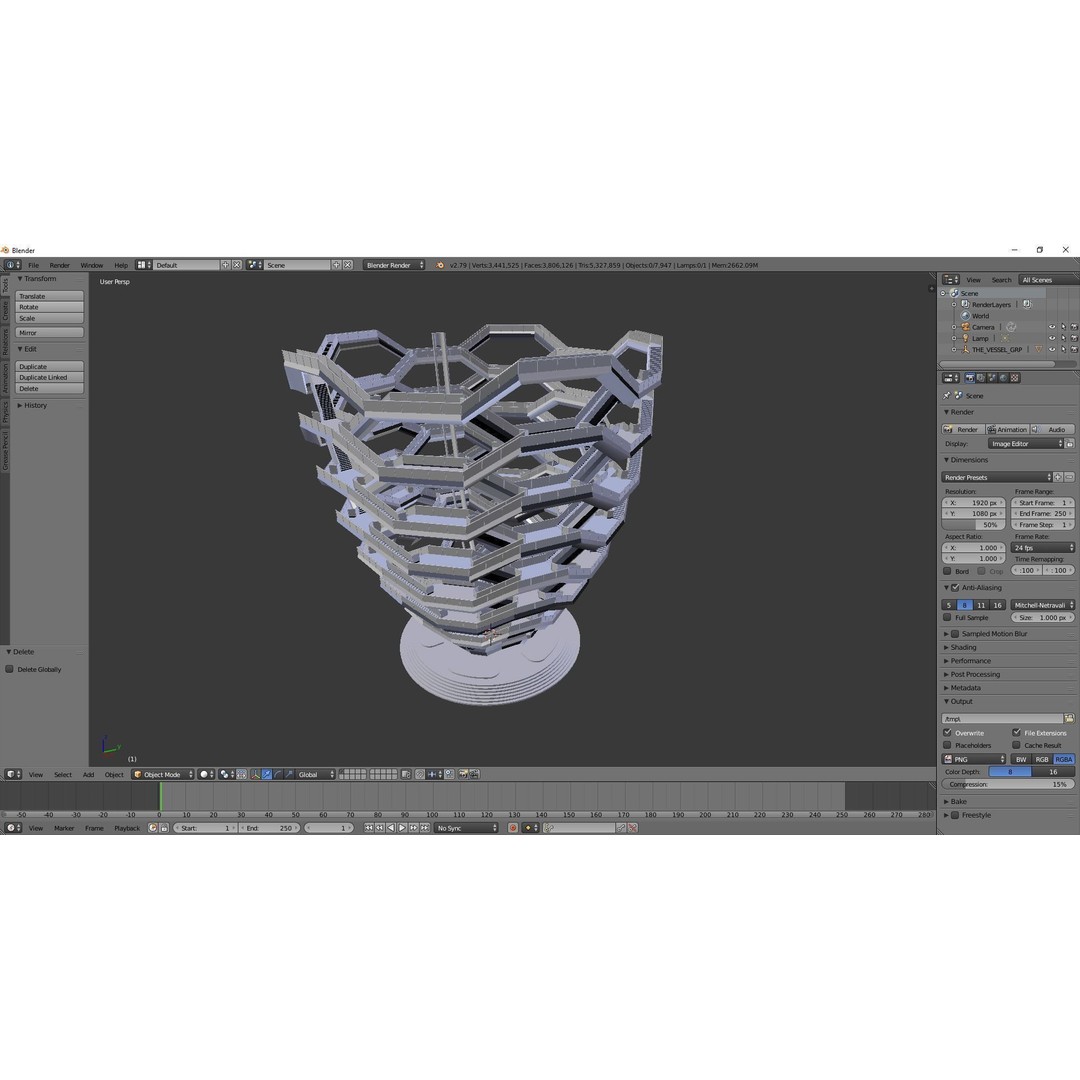Enable the Full Sample checkbox
This screenshot has width=1080, height=1080.
[x=947, y=617]
